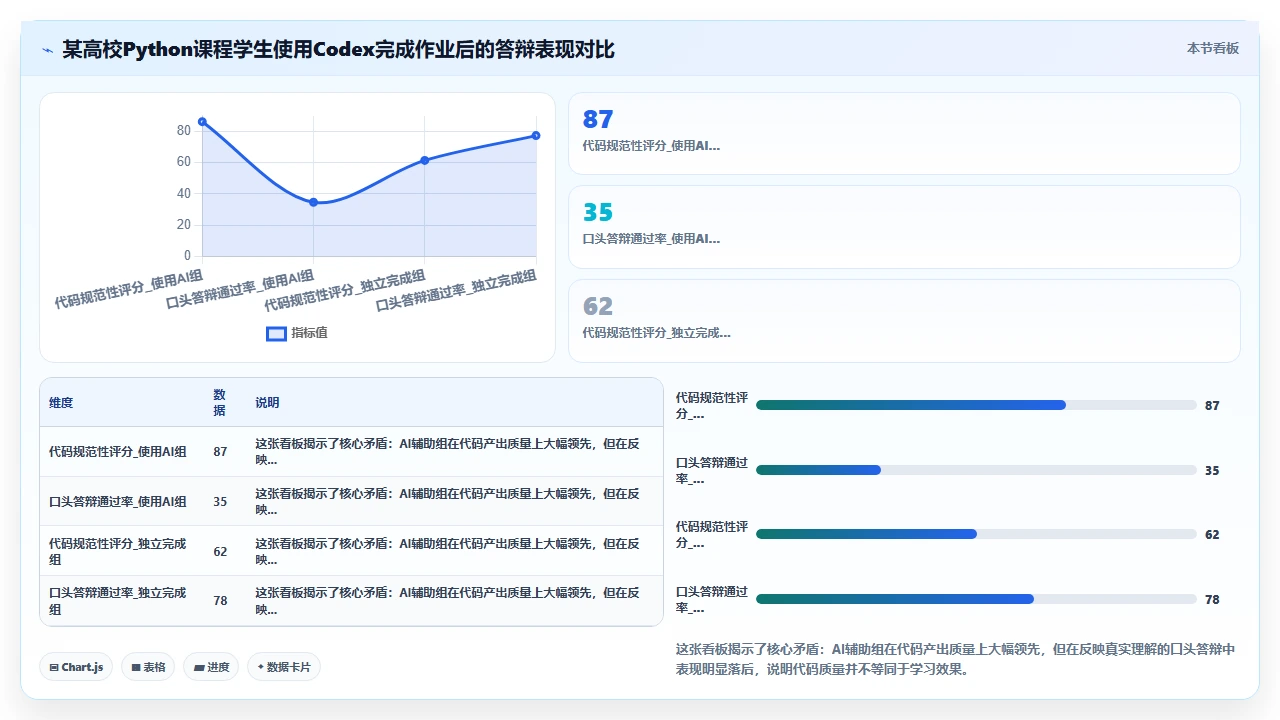This screenshot has width=1280, height=720.
Task: Click the 本节看板 label in header
Action: 1213,48
